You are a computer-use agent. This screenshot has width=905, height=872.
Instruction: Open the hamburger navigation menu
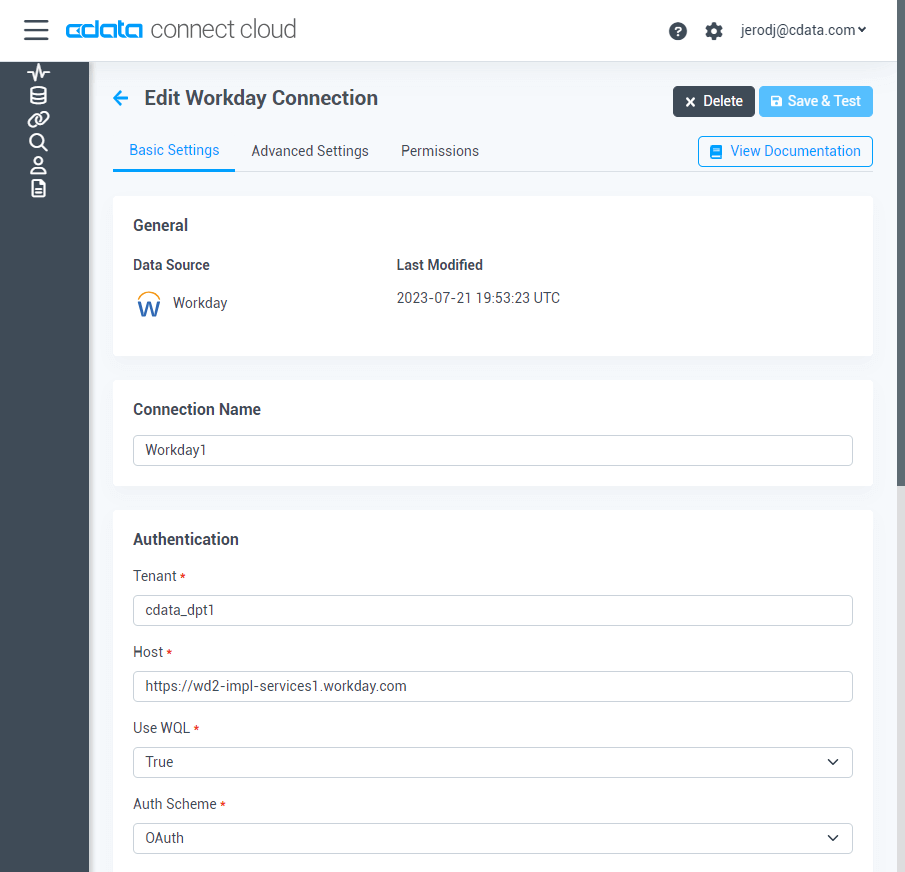[36, 30]
